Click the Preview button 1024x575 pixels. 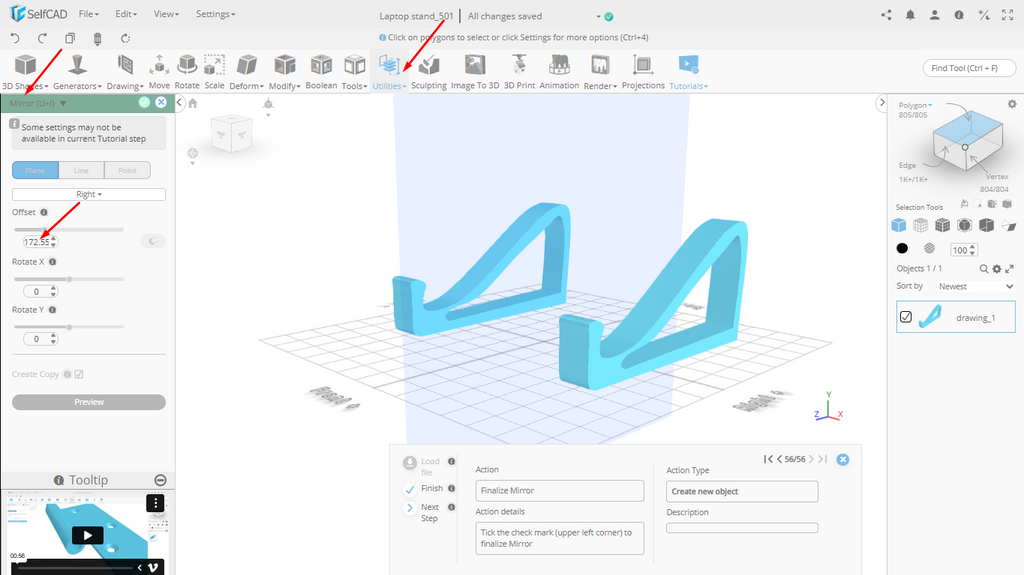pyautogui.click(x=89, y=402)
